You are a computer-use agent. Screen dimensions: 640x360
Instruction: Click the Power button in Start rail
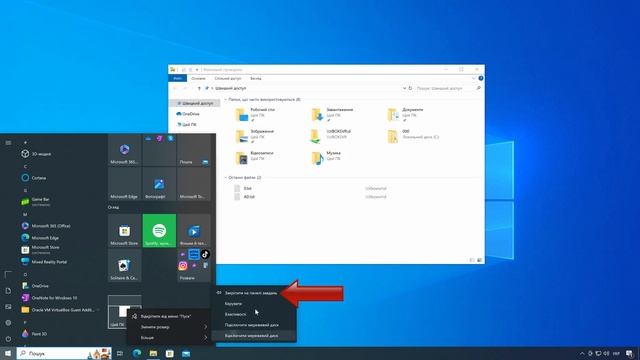(8, 339)
